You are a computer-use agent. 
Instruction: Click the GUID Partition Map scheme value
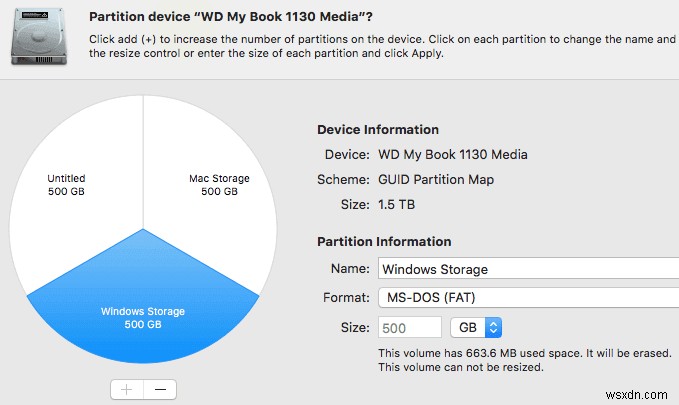coord(436,180)
